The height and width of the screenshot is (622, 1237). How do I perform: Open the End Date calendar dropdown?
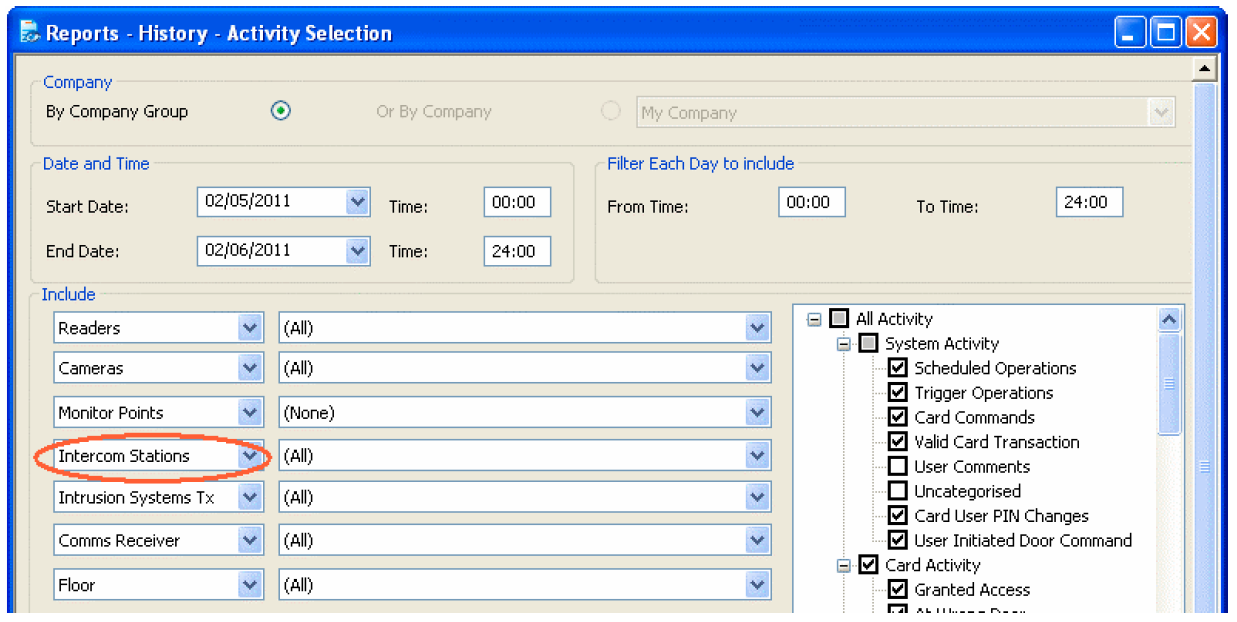click(x=357, y=250)
